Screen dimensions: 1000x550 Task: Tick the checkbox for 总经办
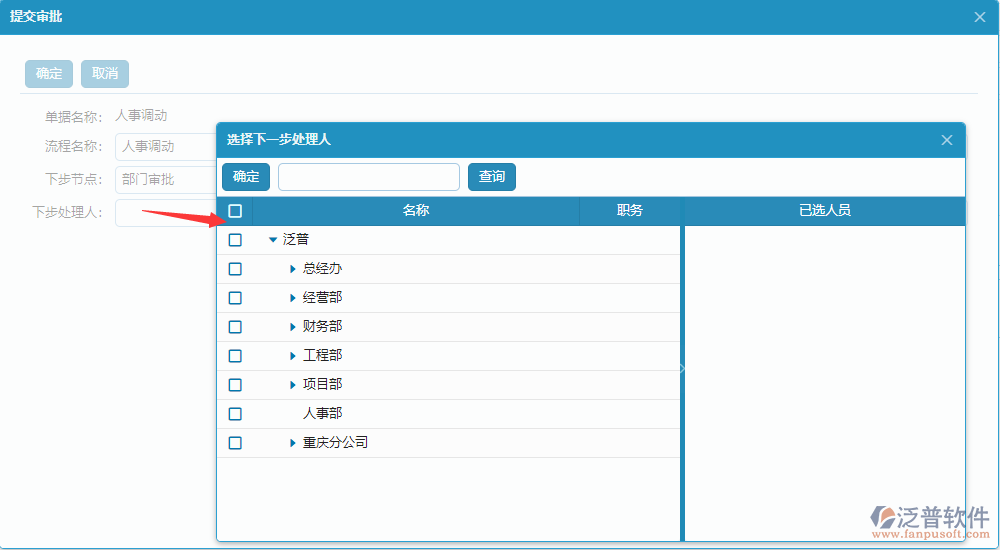(235, 269)
